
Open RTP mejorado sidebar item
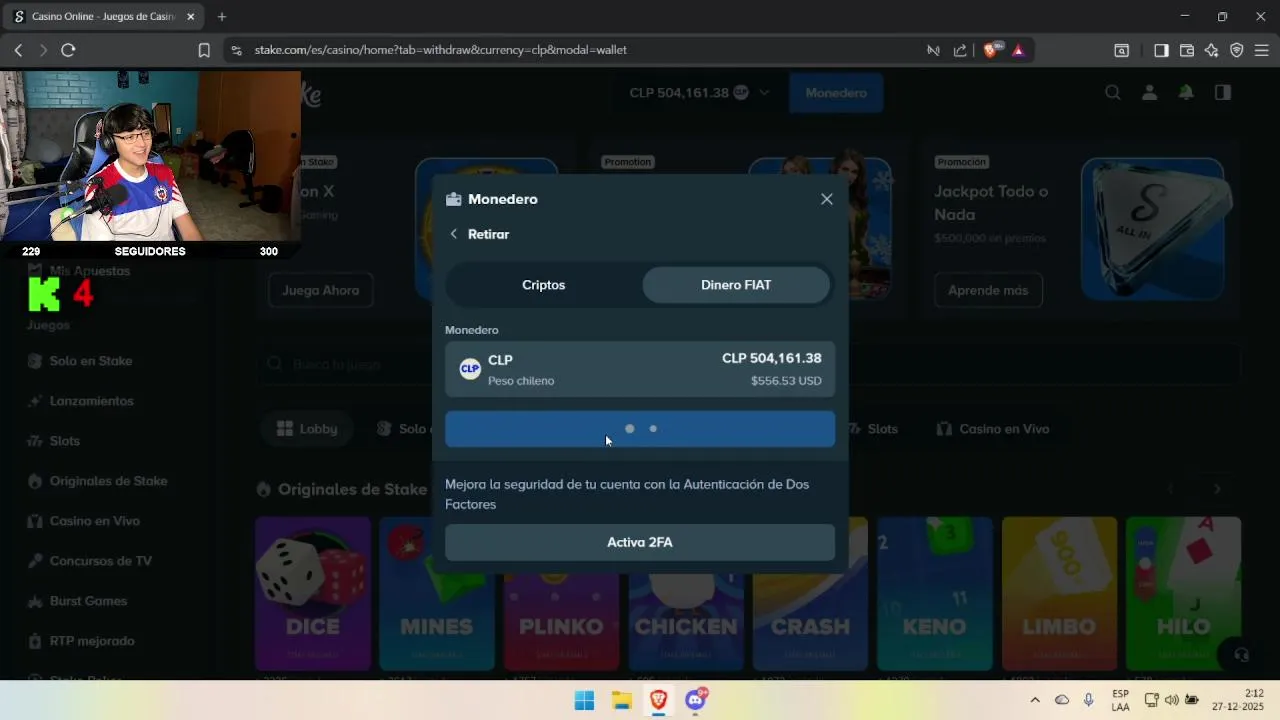coord(92,641)
